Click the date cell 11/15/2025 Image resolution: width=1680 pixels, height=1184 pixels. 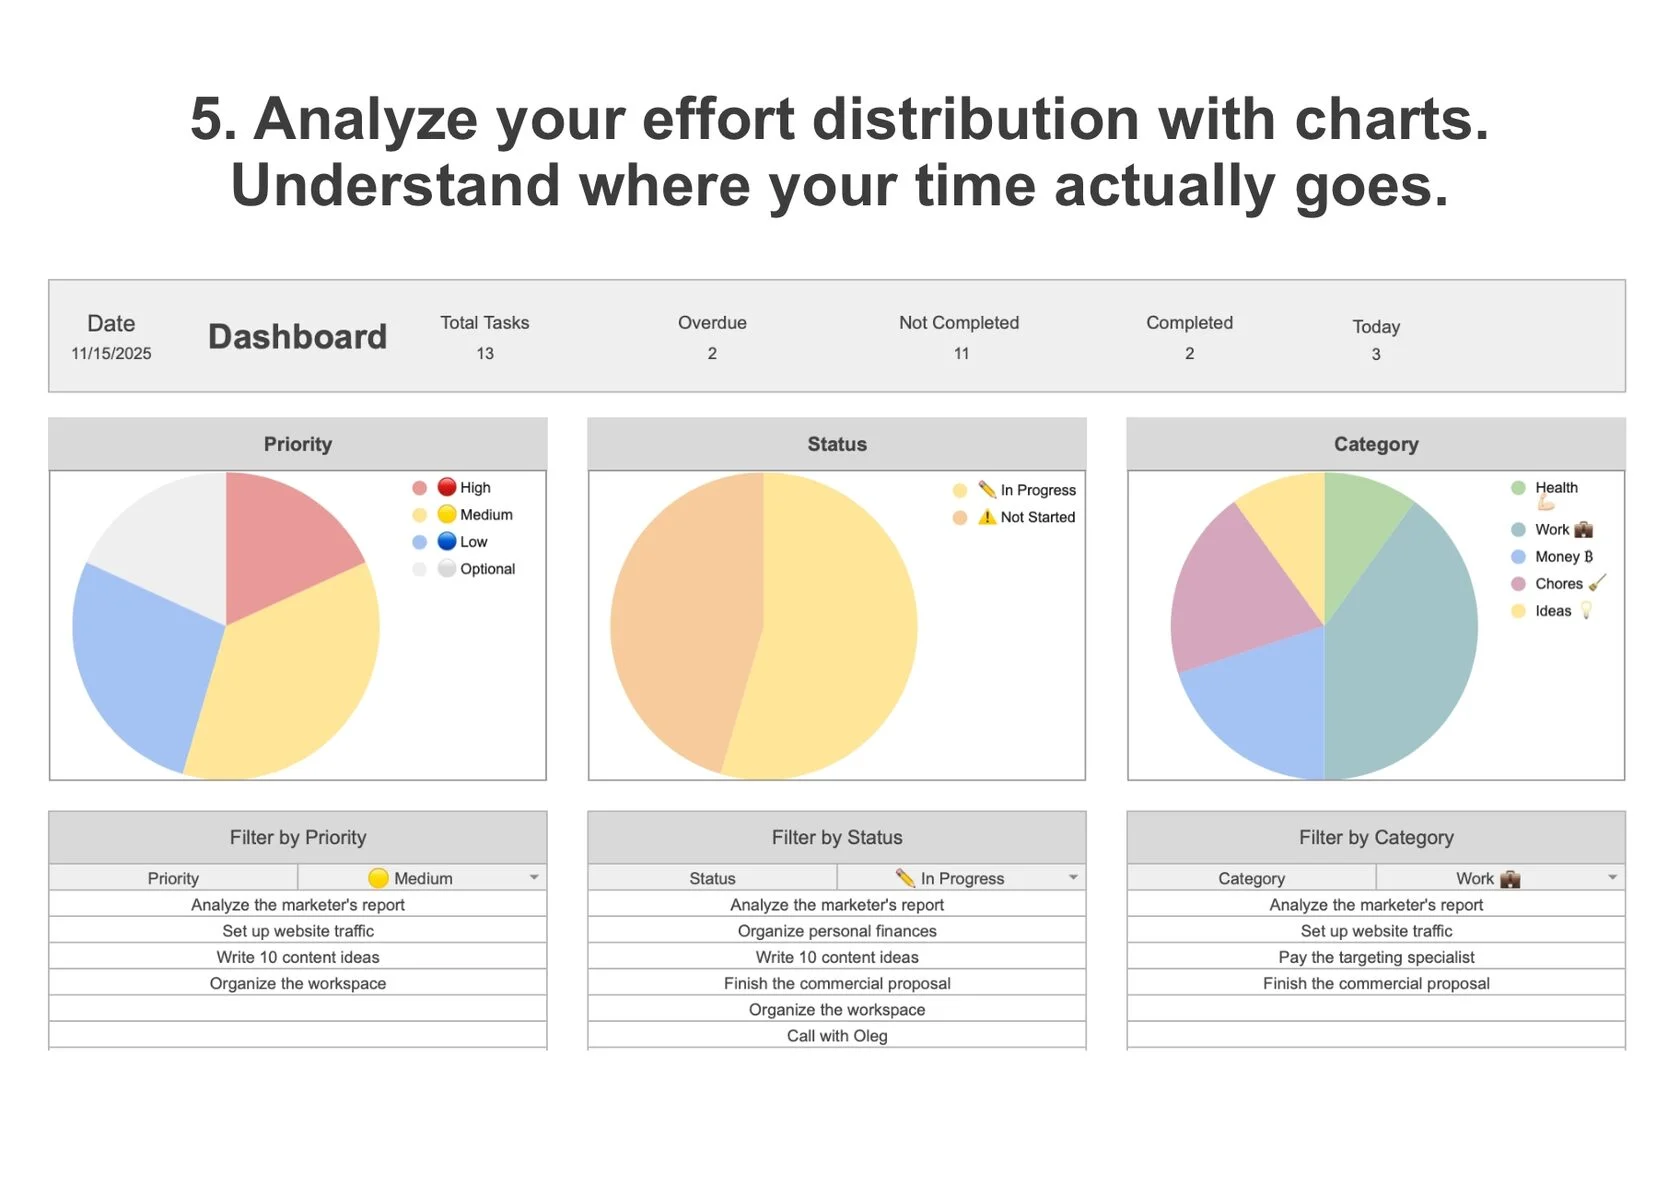111,353
